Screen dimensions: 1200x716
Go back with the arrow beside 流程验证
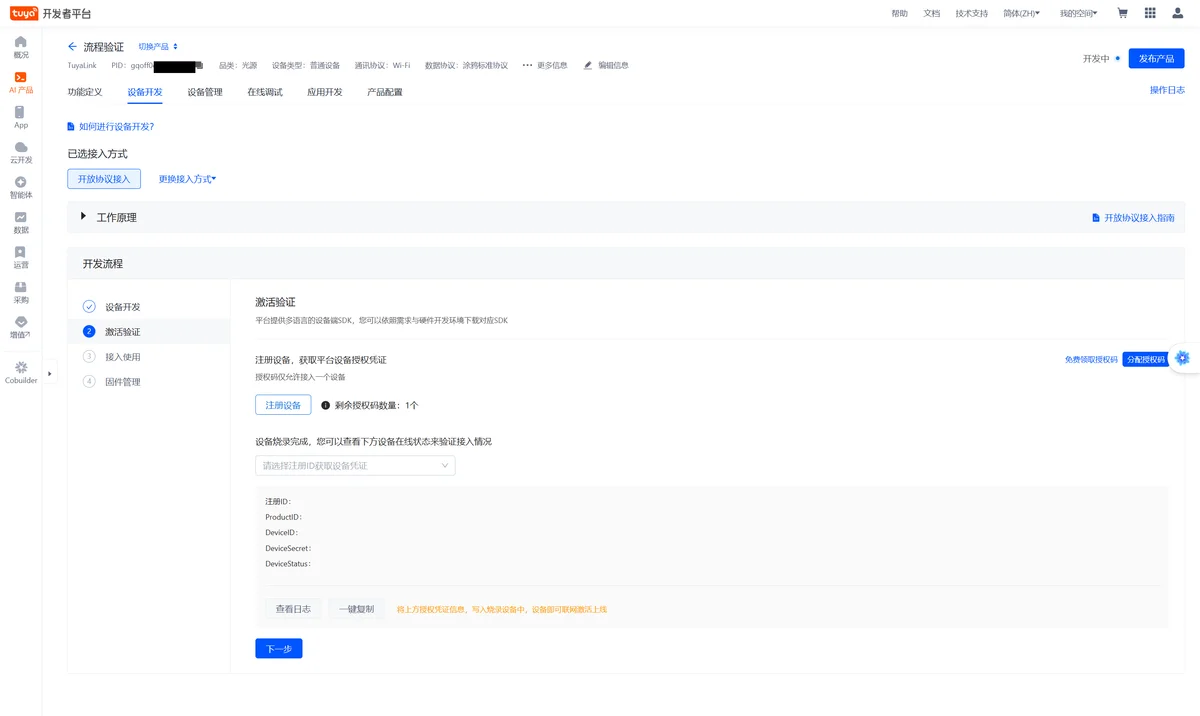pyautogui.click(x=72, y=47)
